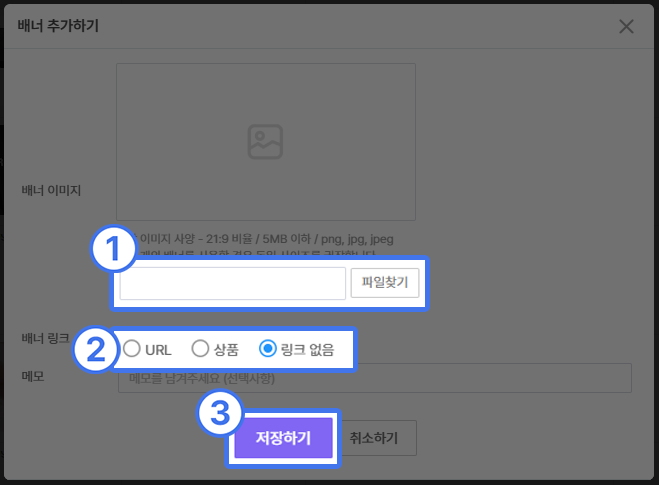Click the image placeholder icon in preview

(x=265, y=142)
